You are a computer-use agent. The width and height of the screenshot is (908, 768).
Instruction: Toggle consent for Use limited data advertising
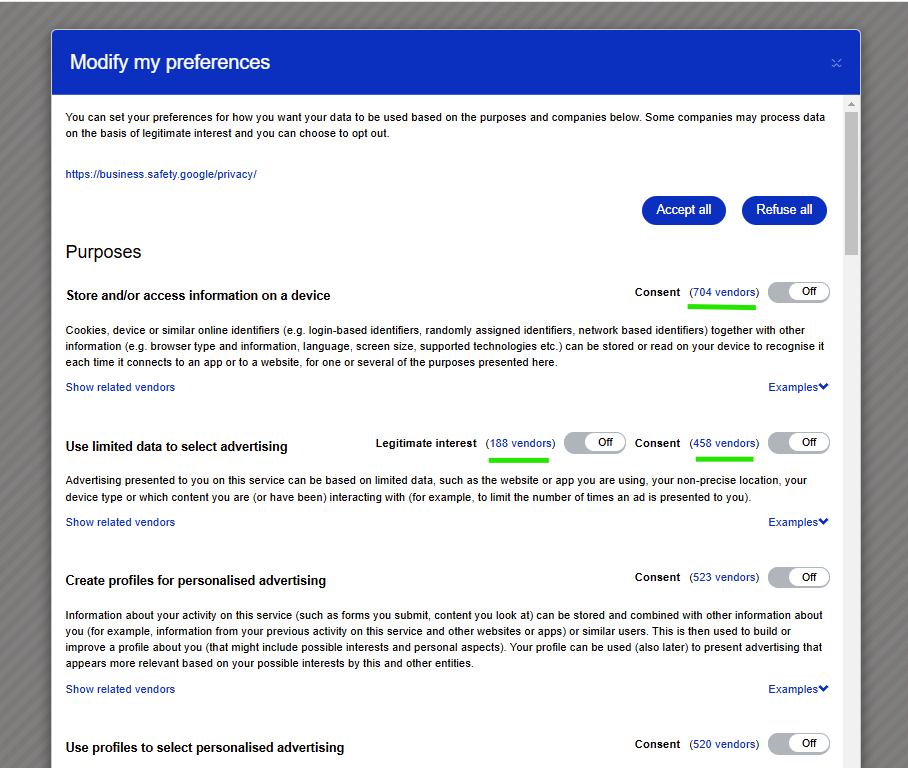(x=798, y=443)
